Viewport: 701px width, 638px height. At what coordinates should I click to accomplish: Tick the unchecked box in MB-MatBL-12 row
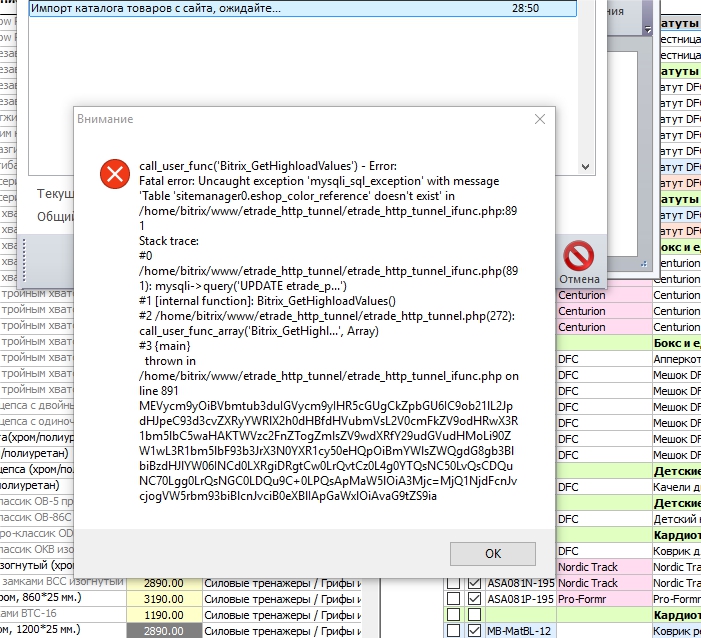pyautogui.click(x=453, y=631)
